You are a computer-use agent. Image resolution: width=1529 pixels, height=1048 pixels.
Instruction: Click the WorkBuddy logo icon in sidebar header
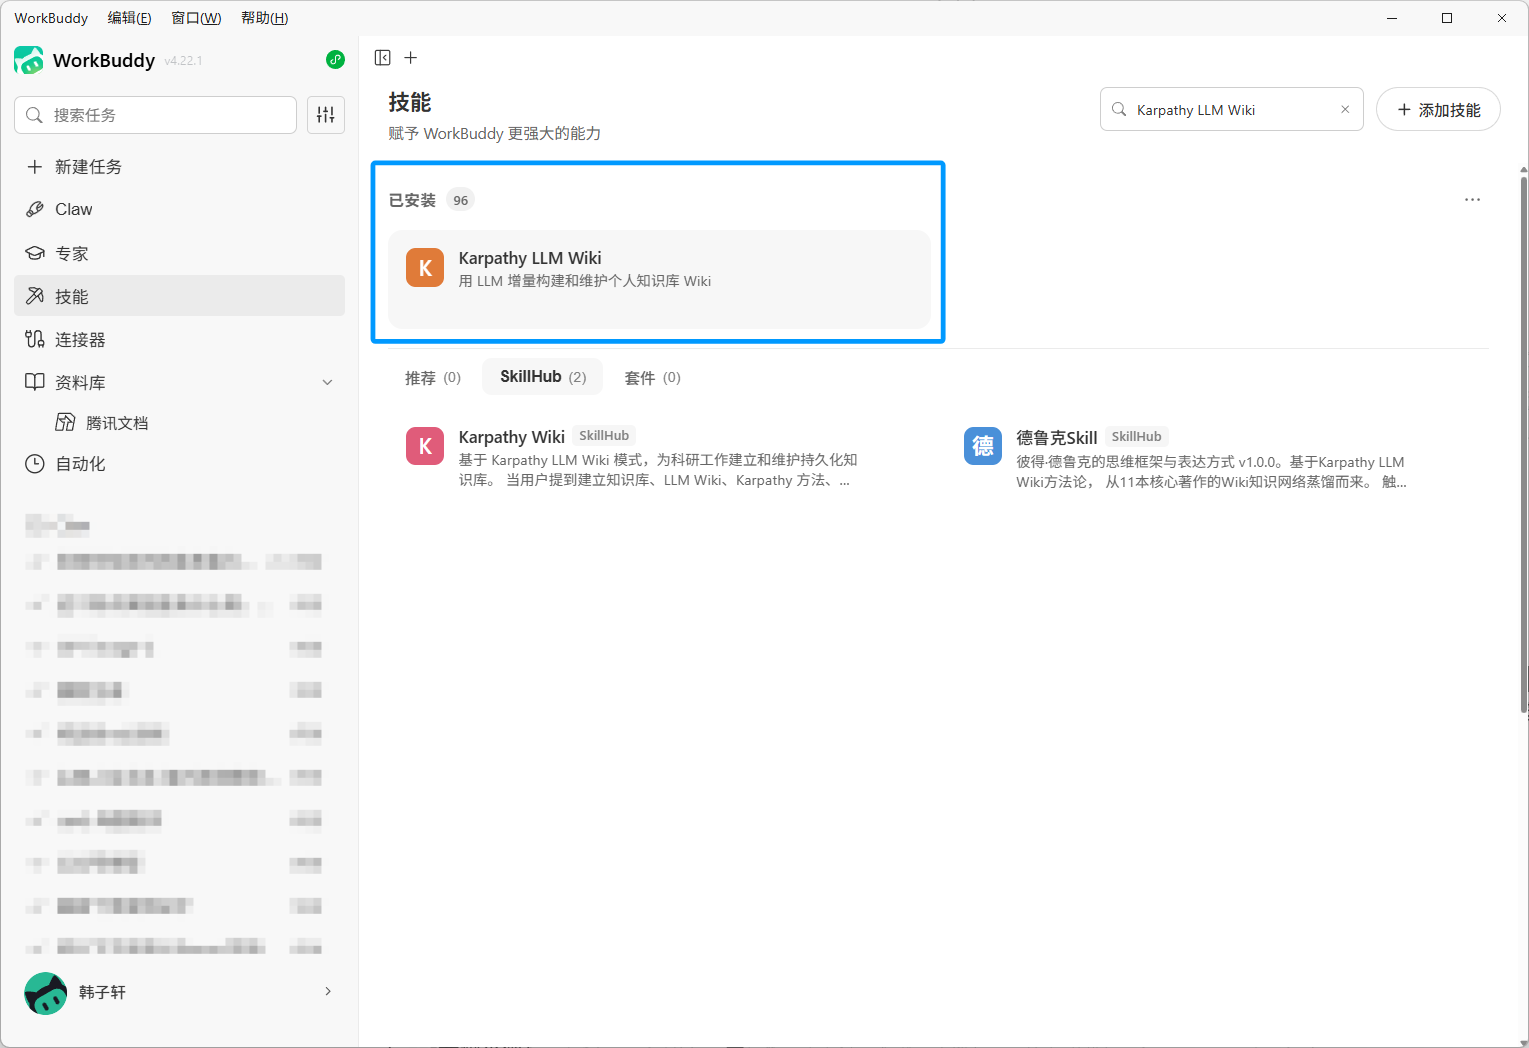(28, 60)
